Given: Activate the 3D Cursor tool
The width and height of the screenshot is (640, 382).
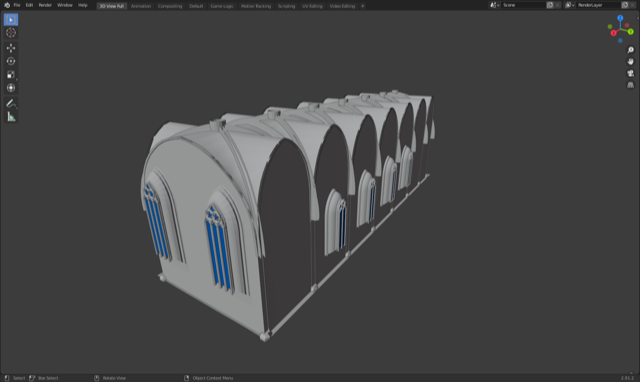Looking at the screenshot, I should click(x=11, y=33).
